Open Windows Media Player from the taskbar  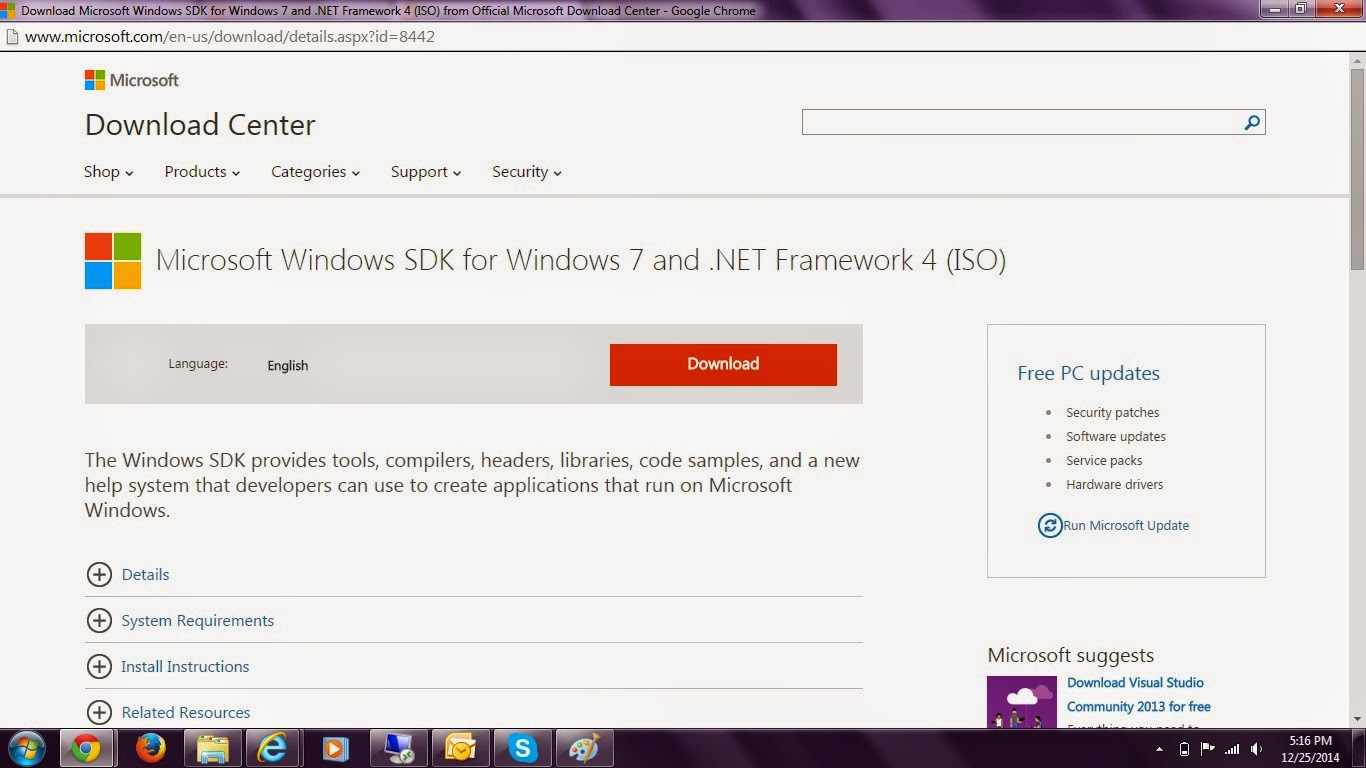(335, 749)
